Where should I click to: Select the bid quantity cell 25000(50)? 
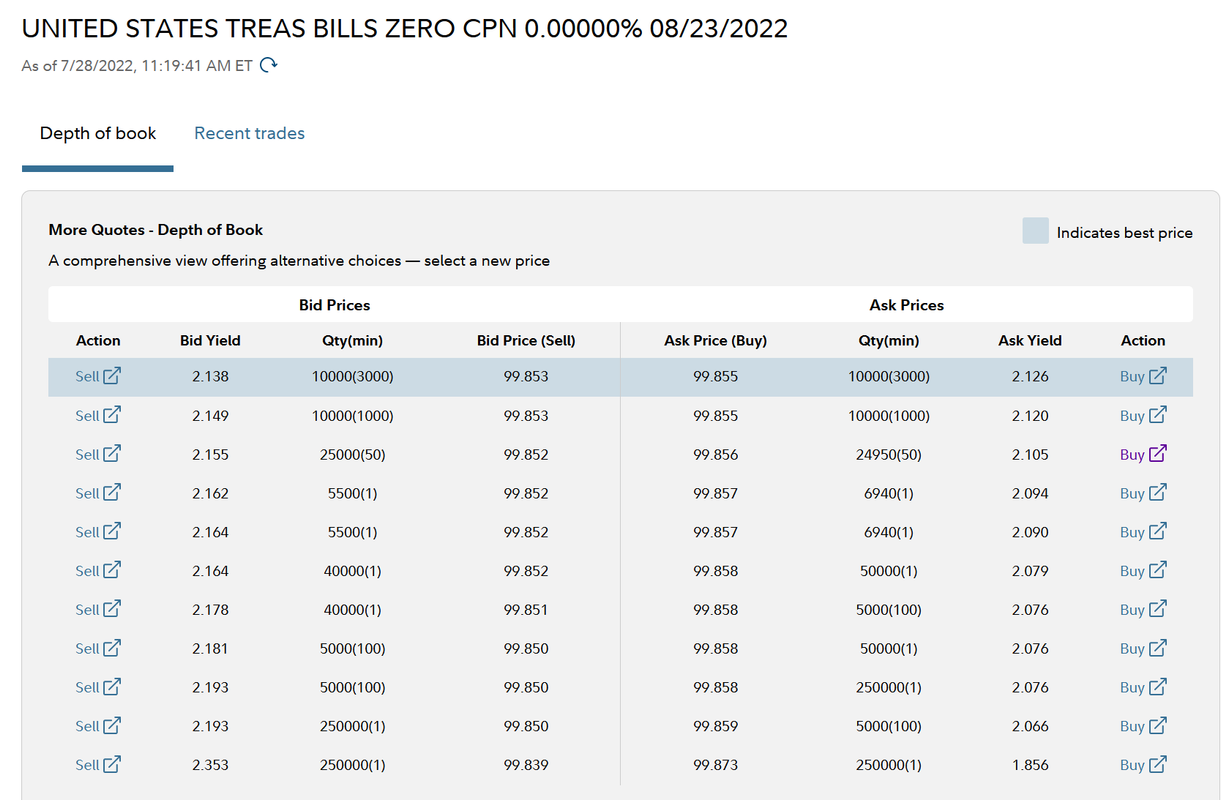click(352, 454)
